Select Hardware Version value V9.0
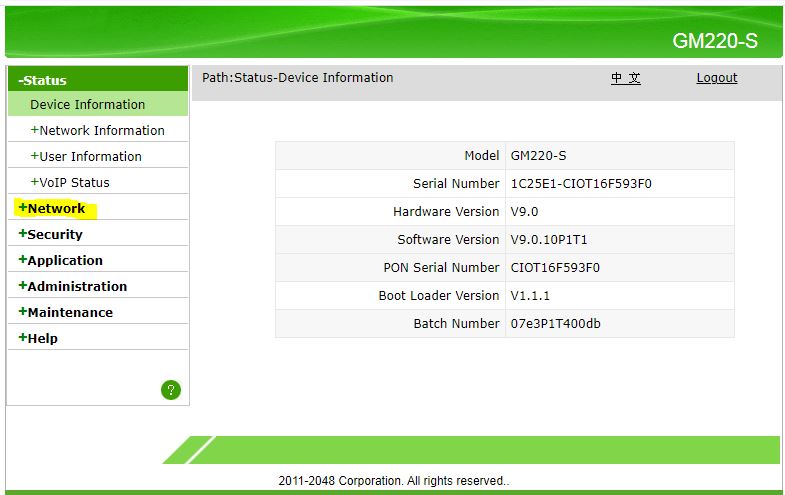785x495 pixels. (x=524, y=212)
